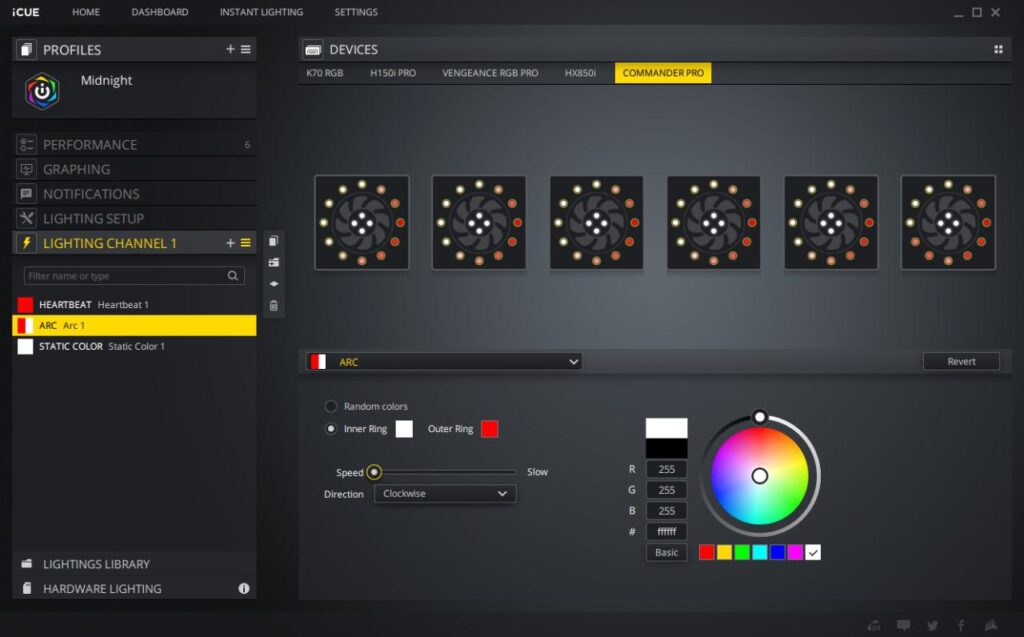This screenshot has height=637, width=1024.
Task: Click the Inner Ring white color swatch
Action: pos(404,429)
